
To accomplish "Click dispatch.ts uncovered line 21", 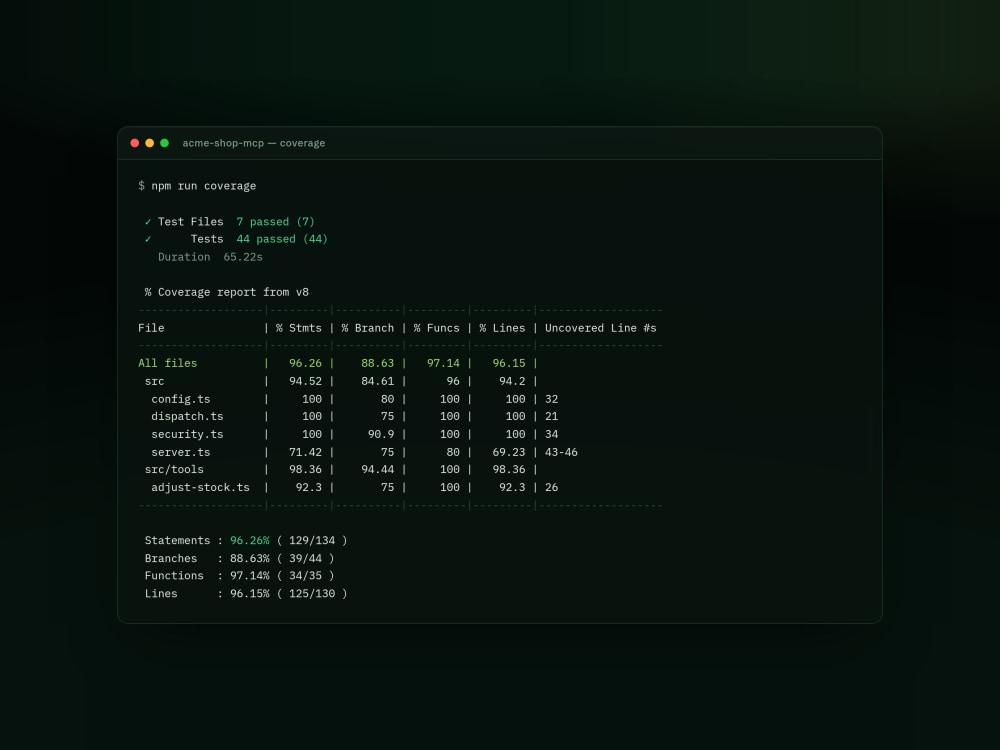I will 552,416.
